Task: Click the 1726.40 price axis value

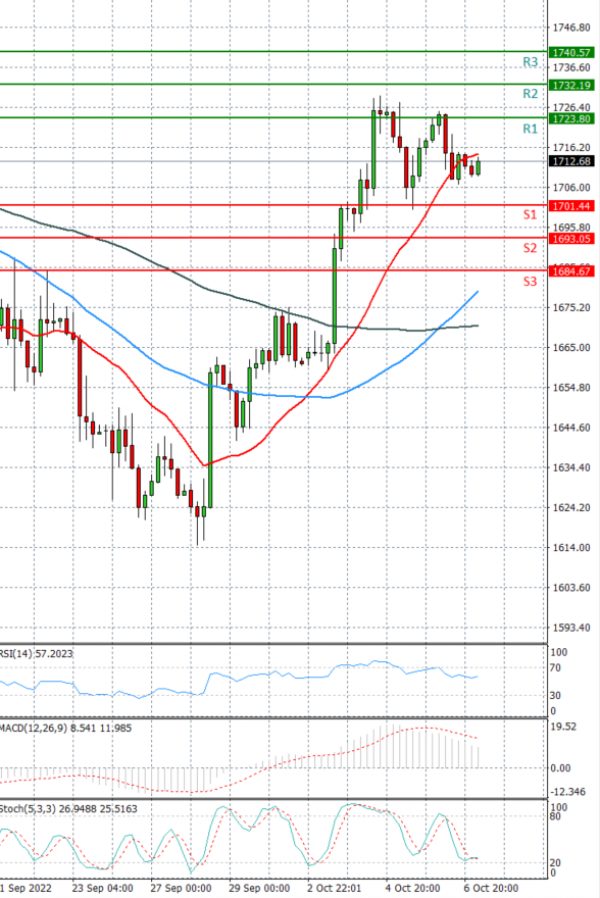Action: click(571, 108)
